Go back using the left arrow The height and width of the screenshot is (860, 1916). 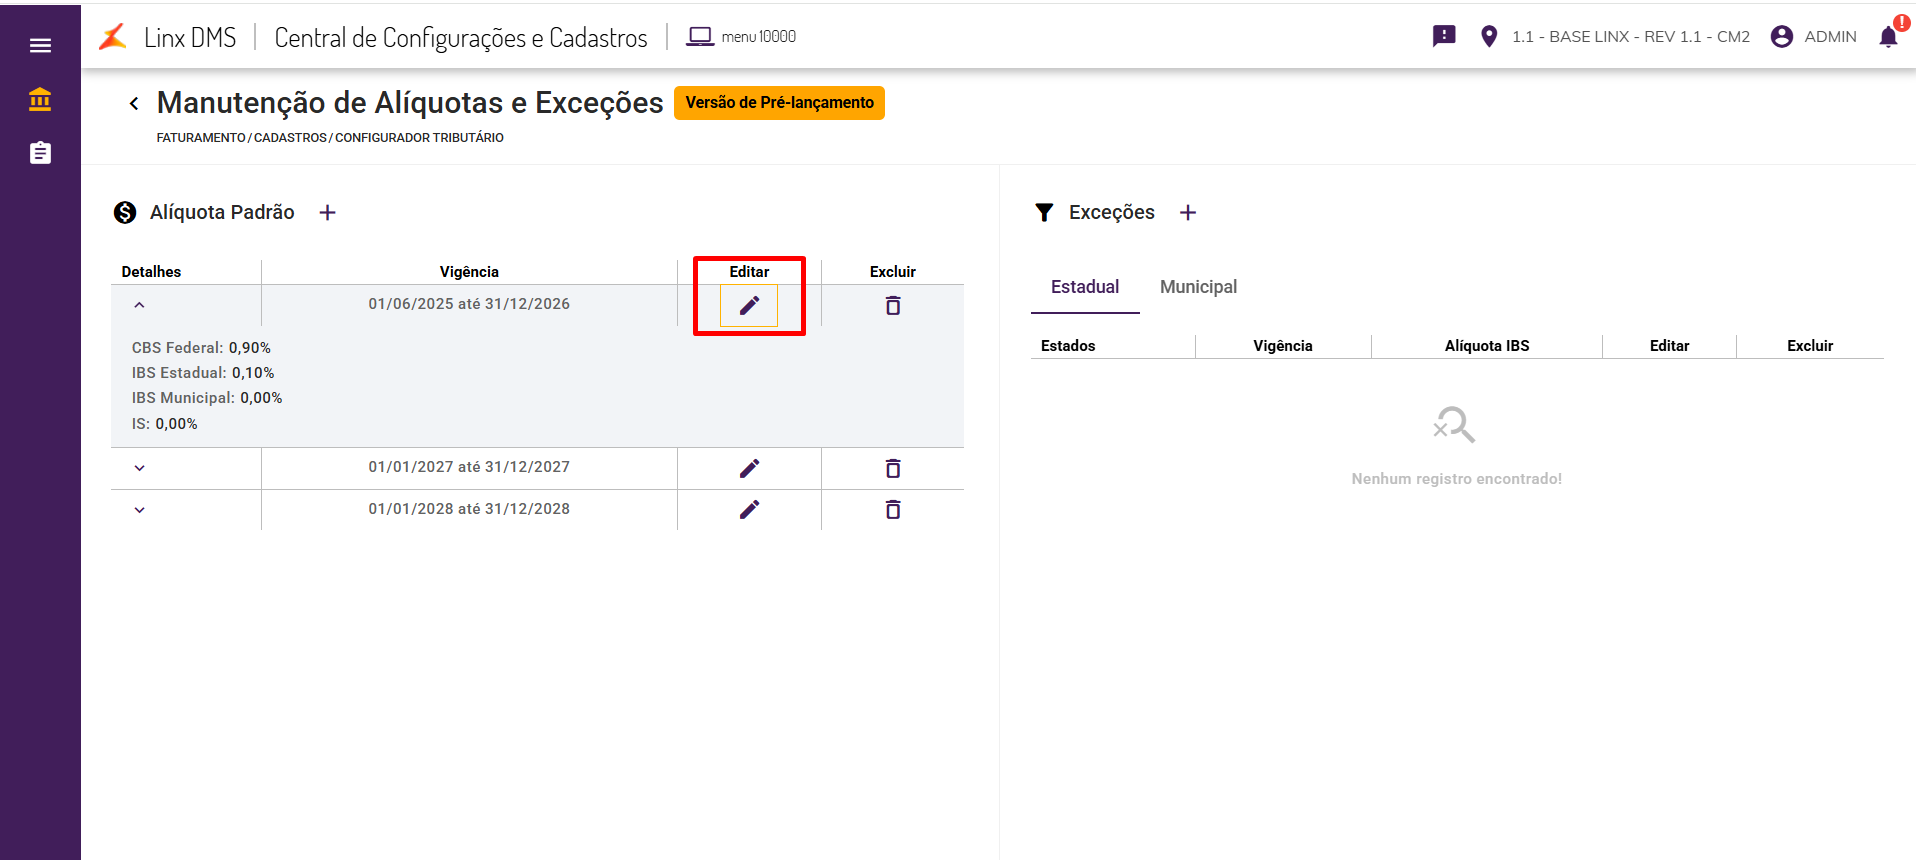click(134, 103)
